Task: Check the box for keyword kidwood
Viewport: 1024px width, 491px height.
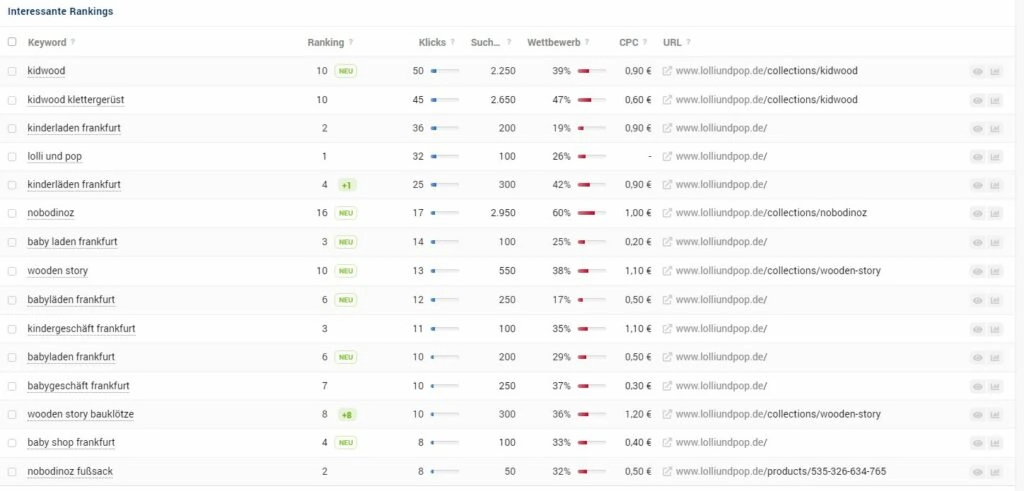Action: coord(12,71)
